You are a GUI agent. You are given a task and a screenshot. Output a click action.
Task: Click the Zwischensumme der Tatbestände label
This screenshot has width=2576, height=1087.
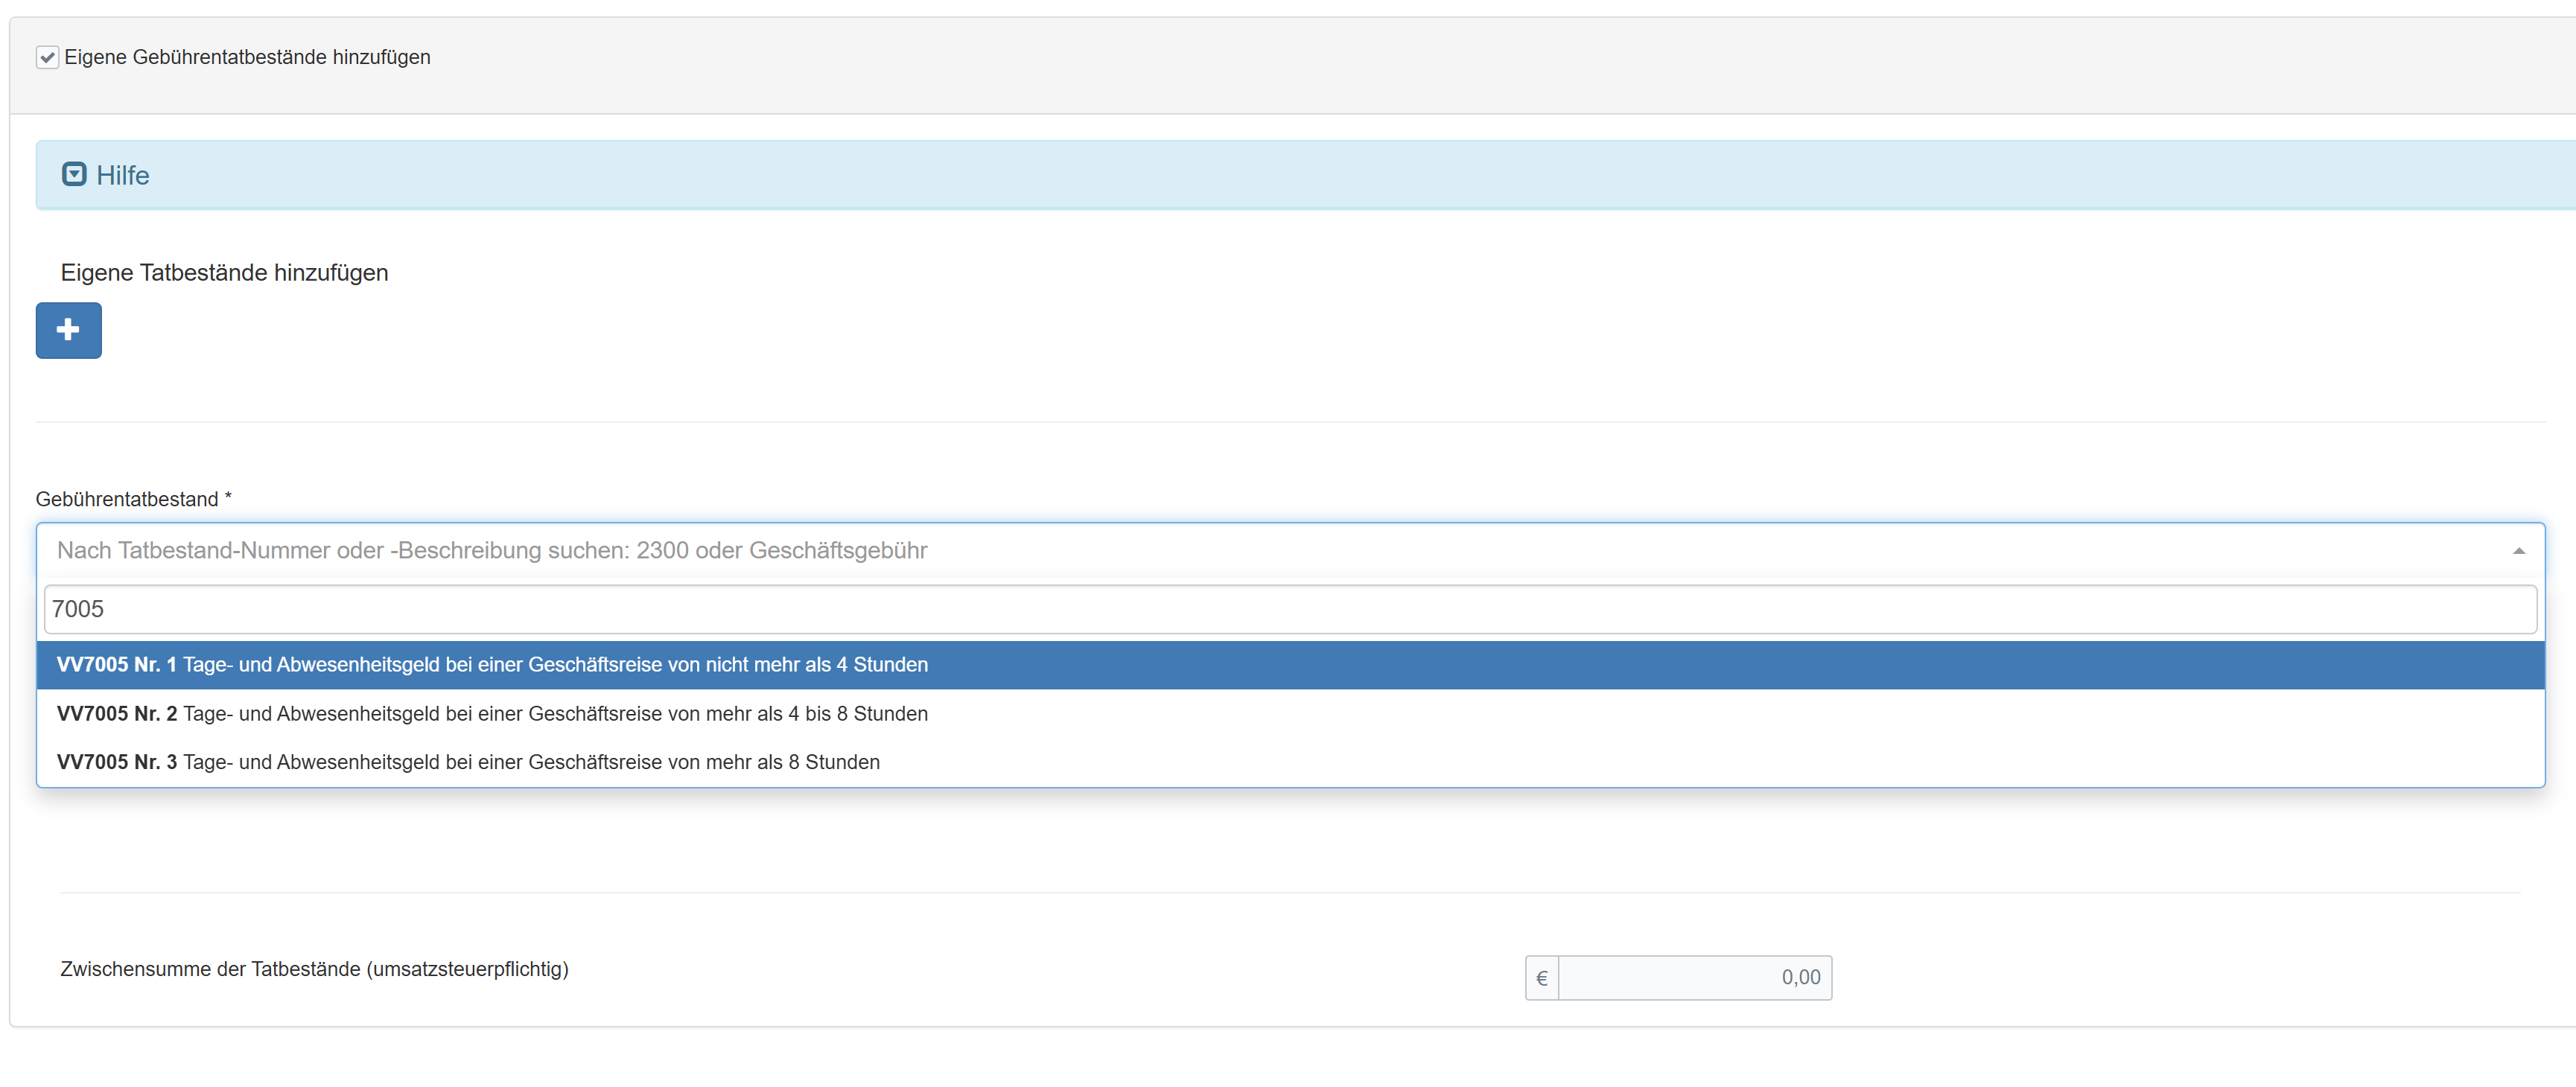(x=314, y=969)
